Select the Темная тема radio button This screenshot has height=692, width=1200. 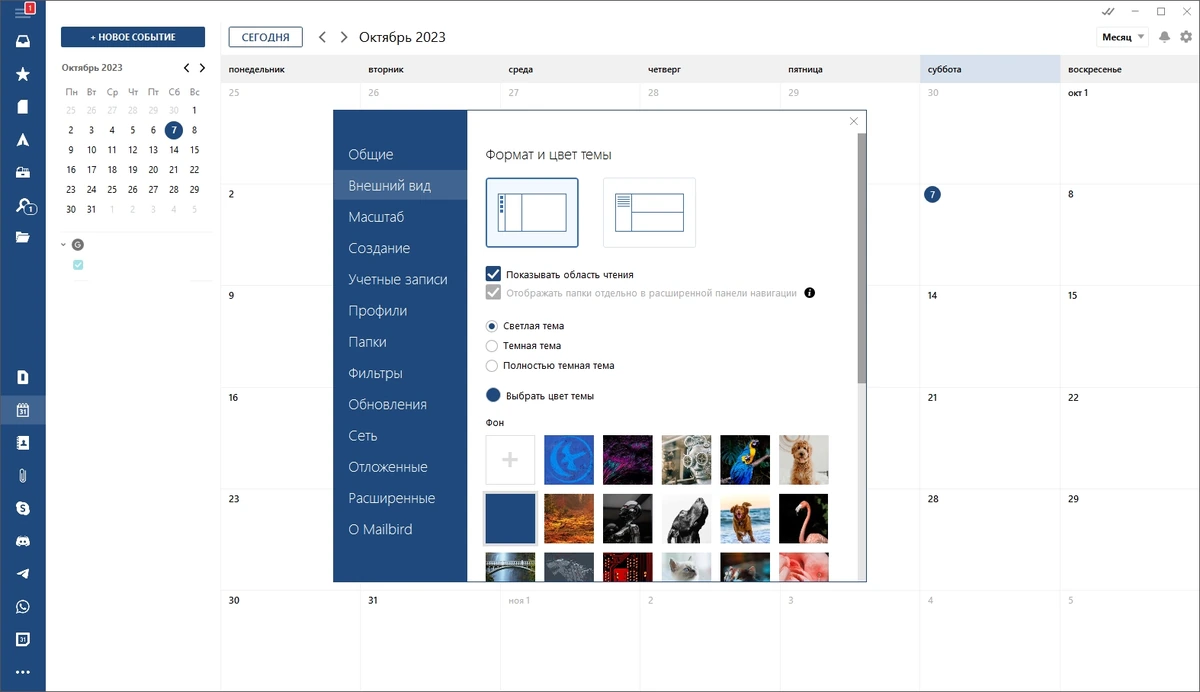click(492, 346)
